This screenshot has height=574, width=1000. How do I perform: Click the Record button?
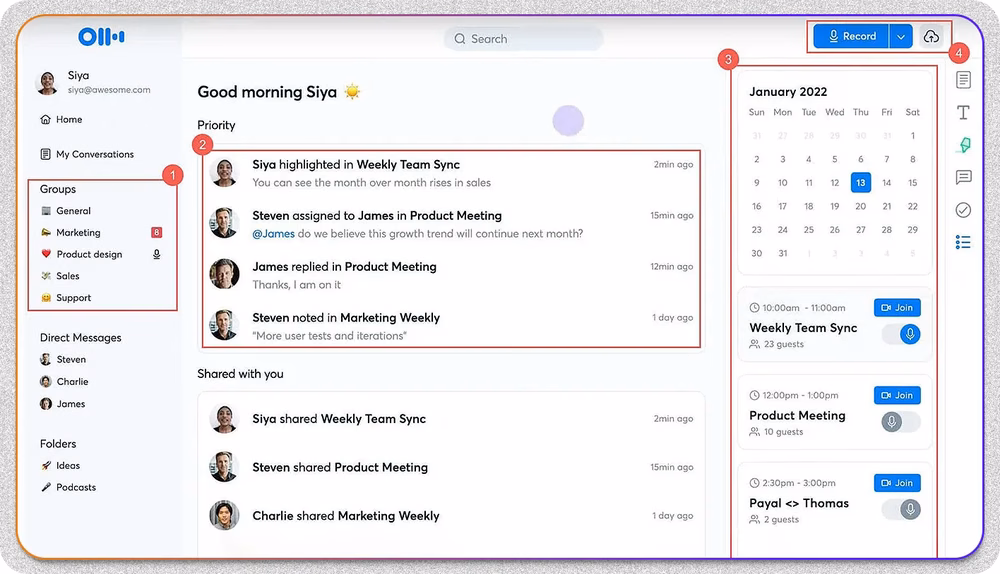pos(851,36)
